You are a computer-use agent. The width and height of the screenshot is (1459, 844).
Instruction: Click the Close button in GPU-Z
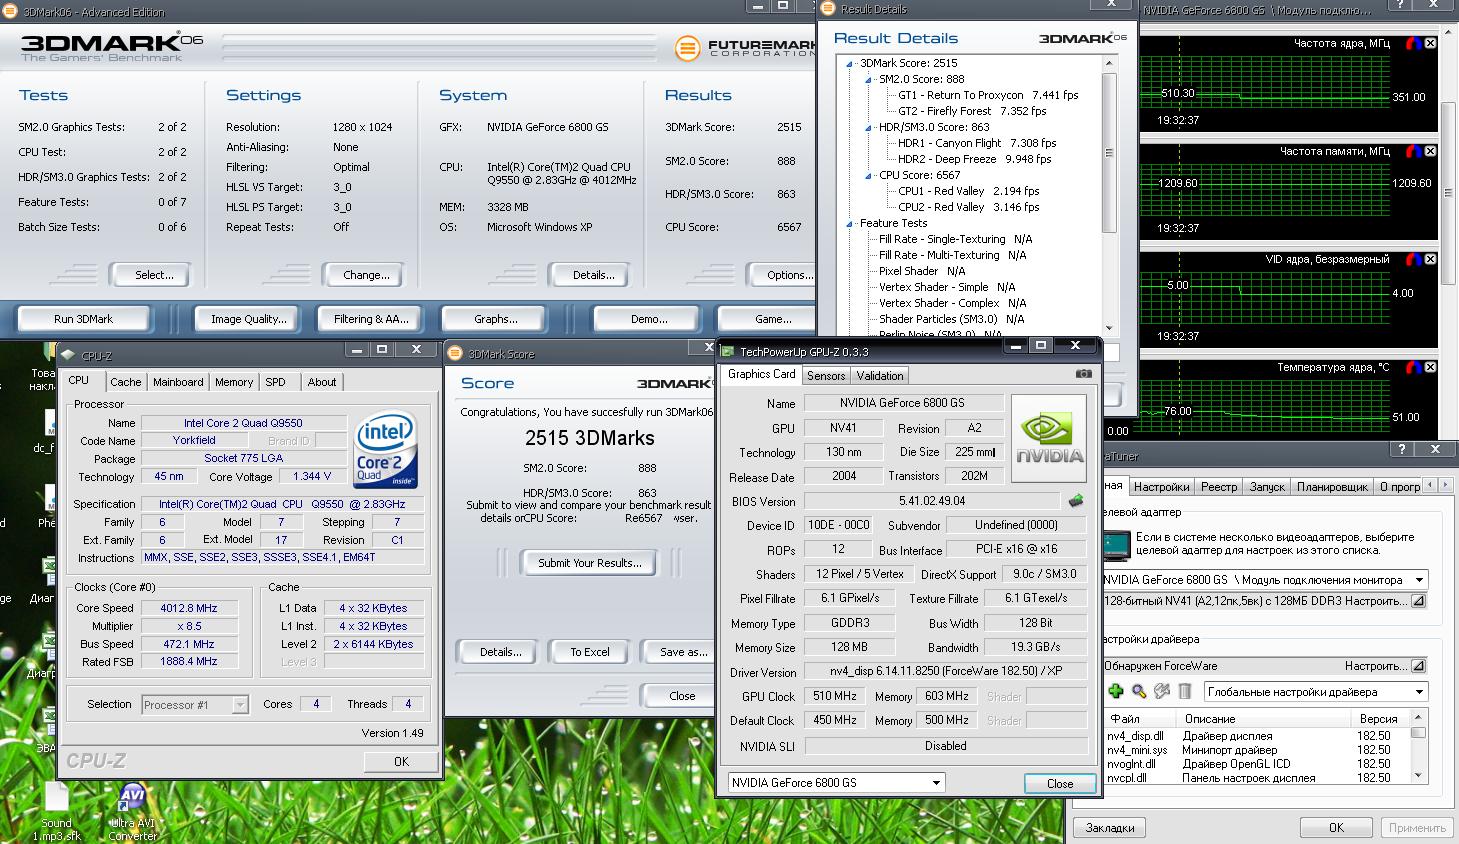[x=1060, y=783]
